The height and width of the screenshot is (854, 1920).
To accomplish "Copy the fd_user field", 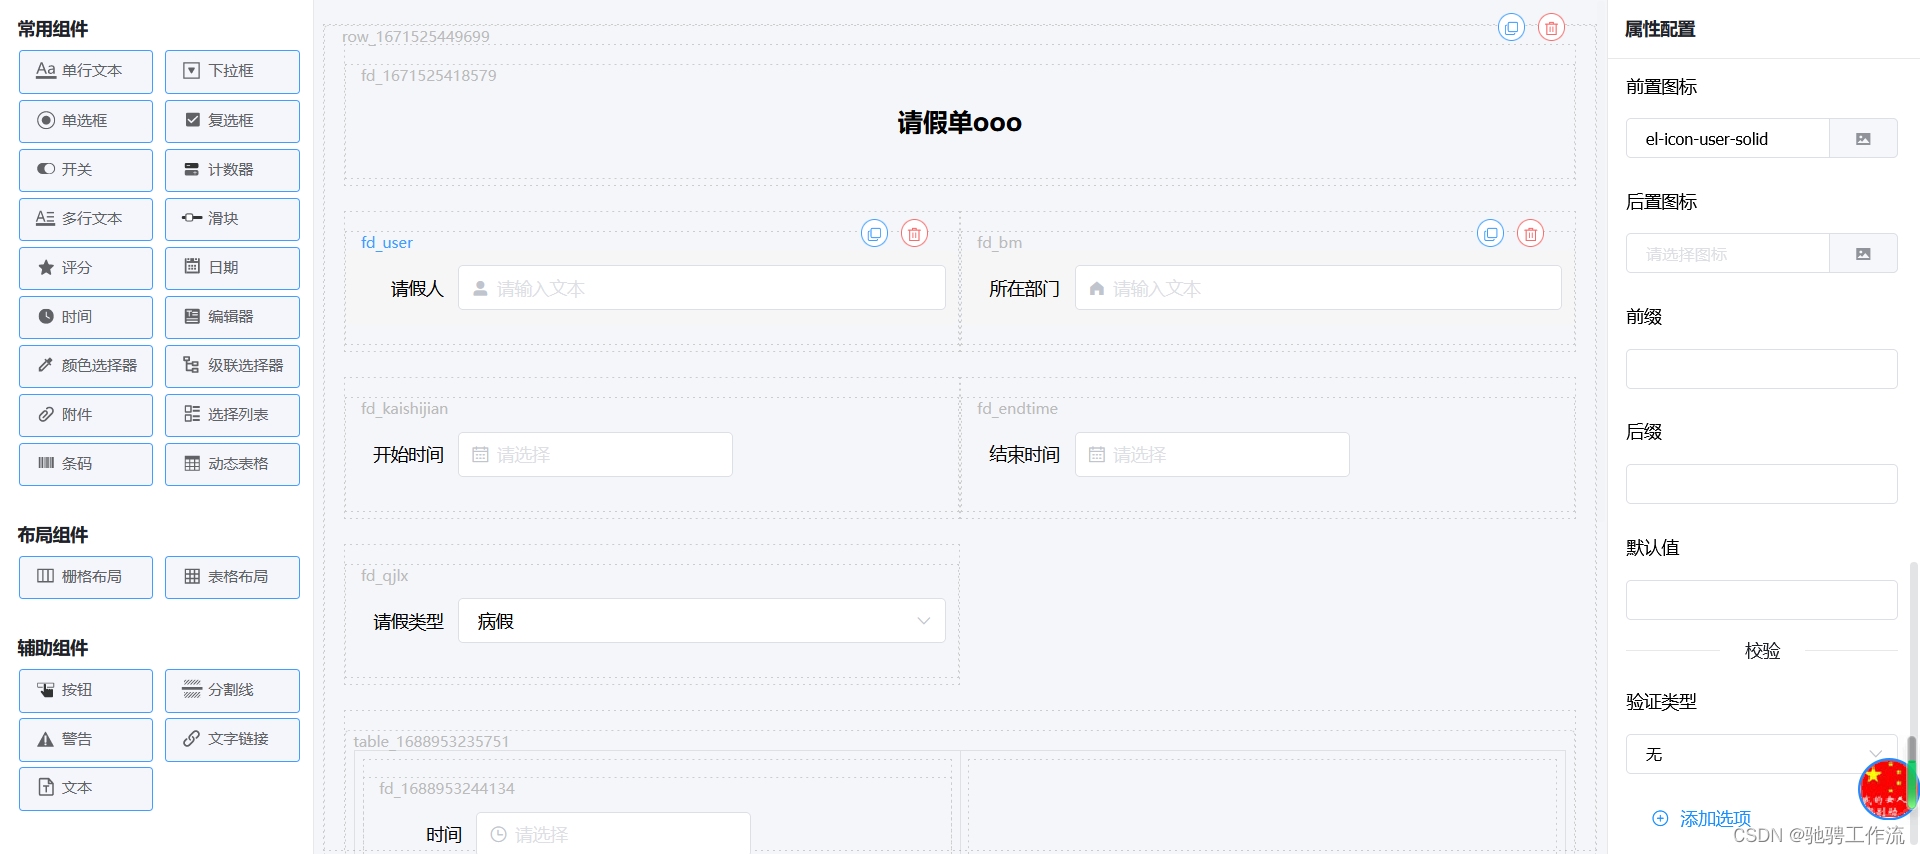I will pos(874,234).
